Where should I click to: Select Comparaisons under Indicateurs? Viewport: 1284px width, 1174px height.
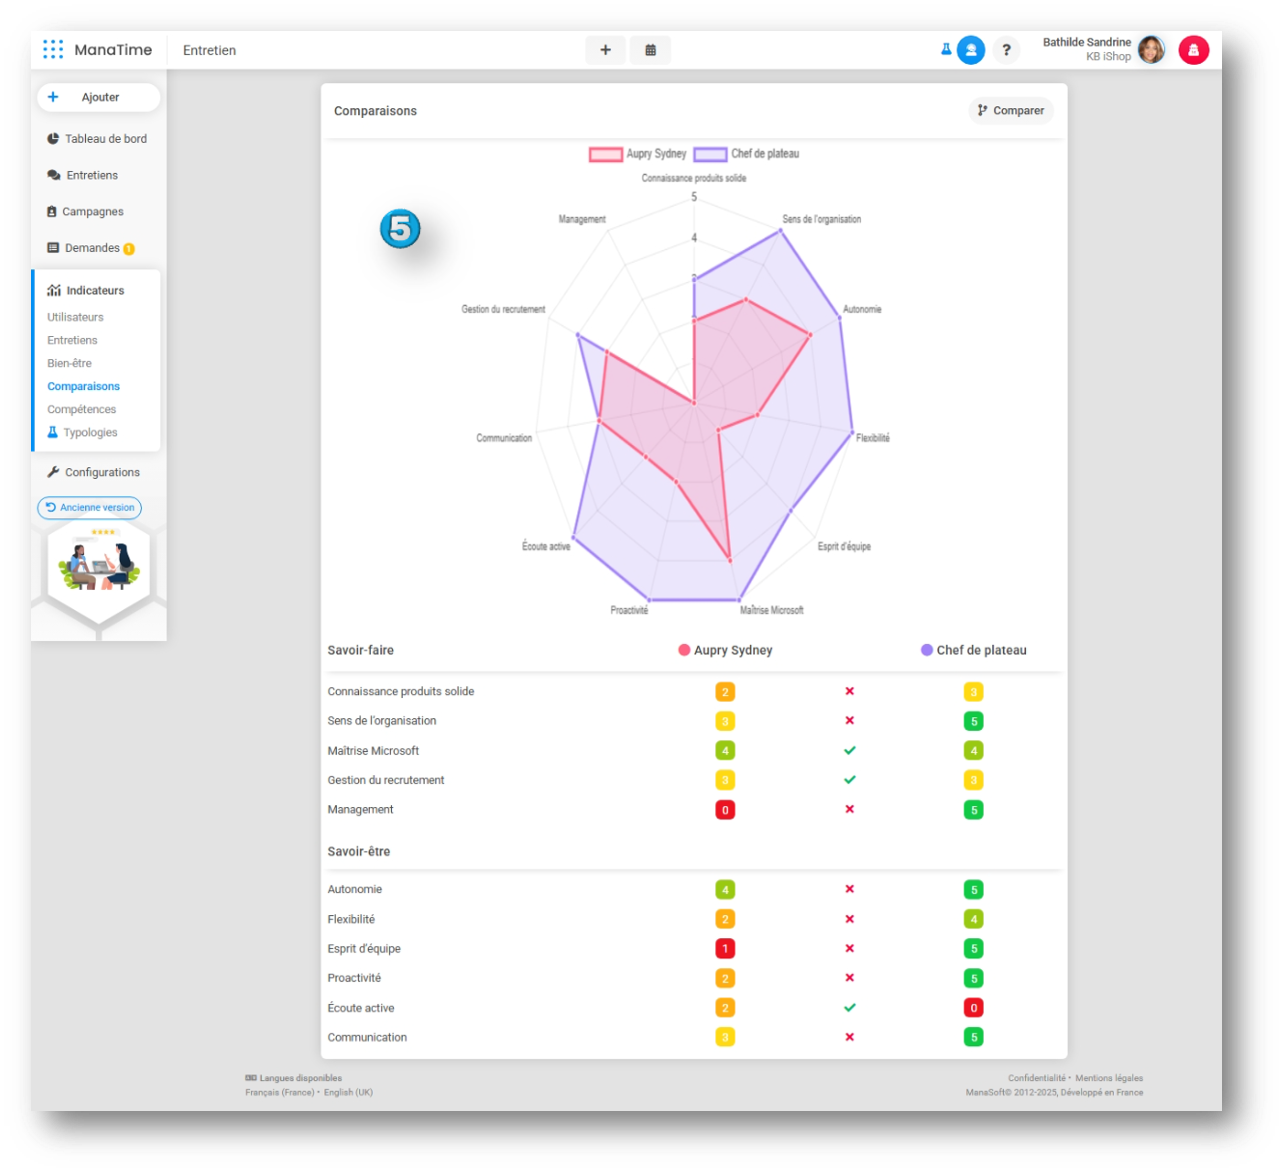coord(83,386)
